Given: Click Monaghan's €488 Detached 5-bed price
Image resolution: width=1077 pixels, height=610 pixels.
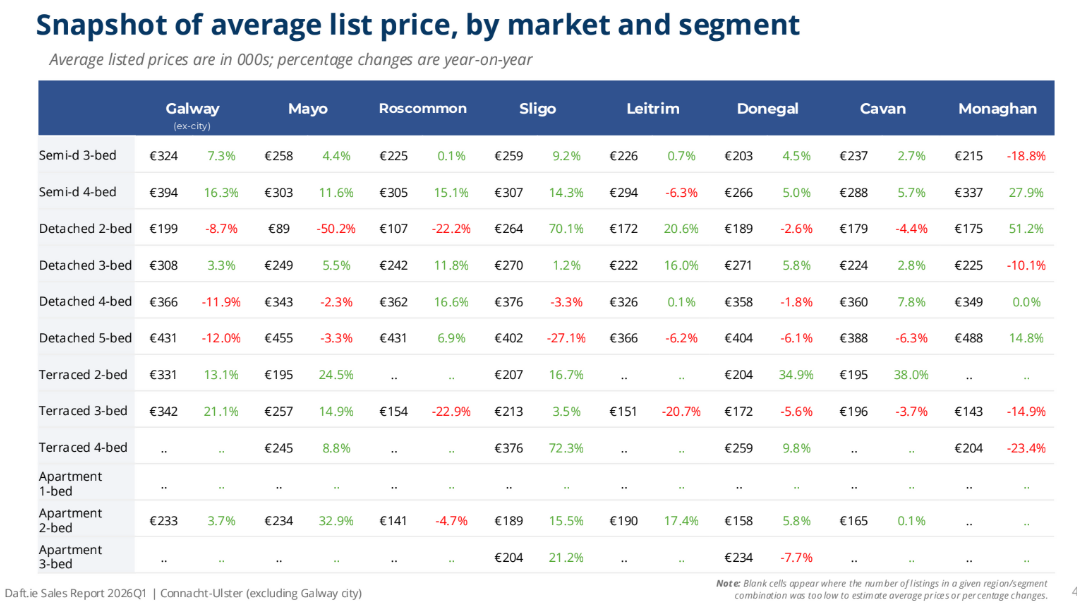Looking at the screenshot, I should click(x=968, y=338).
